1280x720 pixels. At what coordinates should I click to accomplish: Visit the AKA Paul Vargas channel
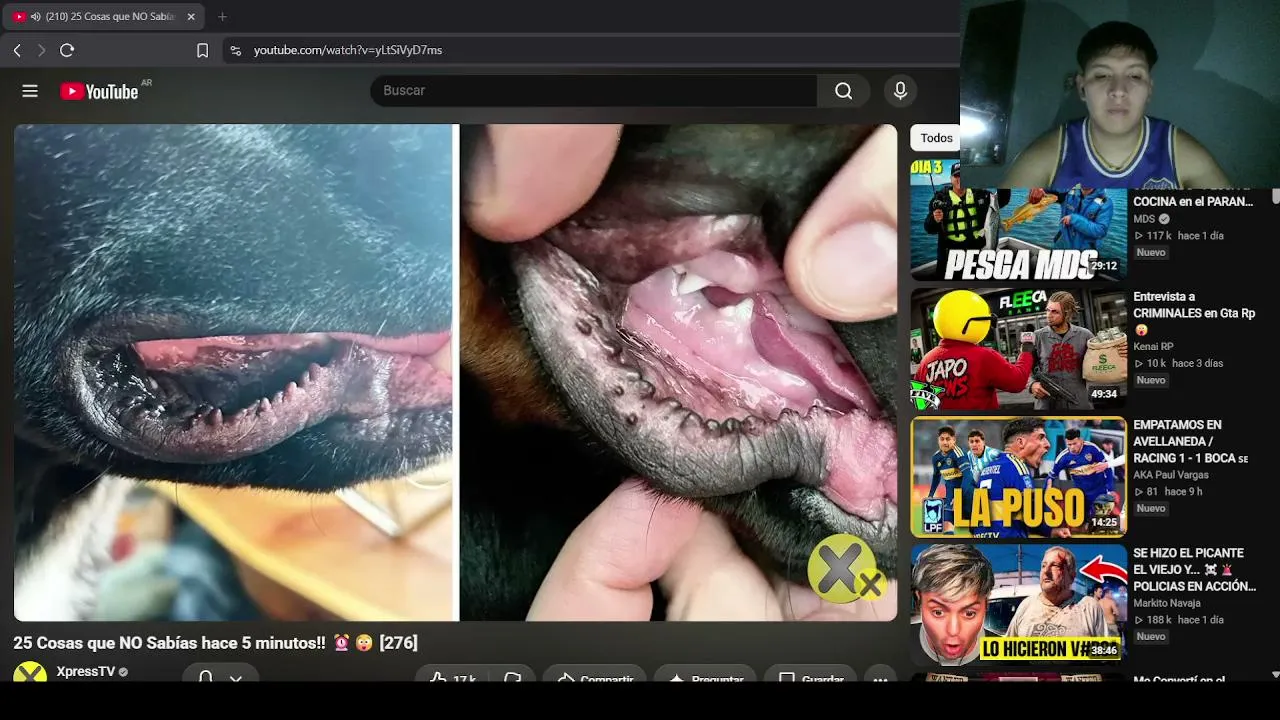[x=1170, y=475]
